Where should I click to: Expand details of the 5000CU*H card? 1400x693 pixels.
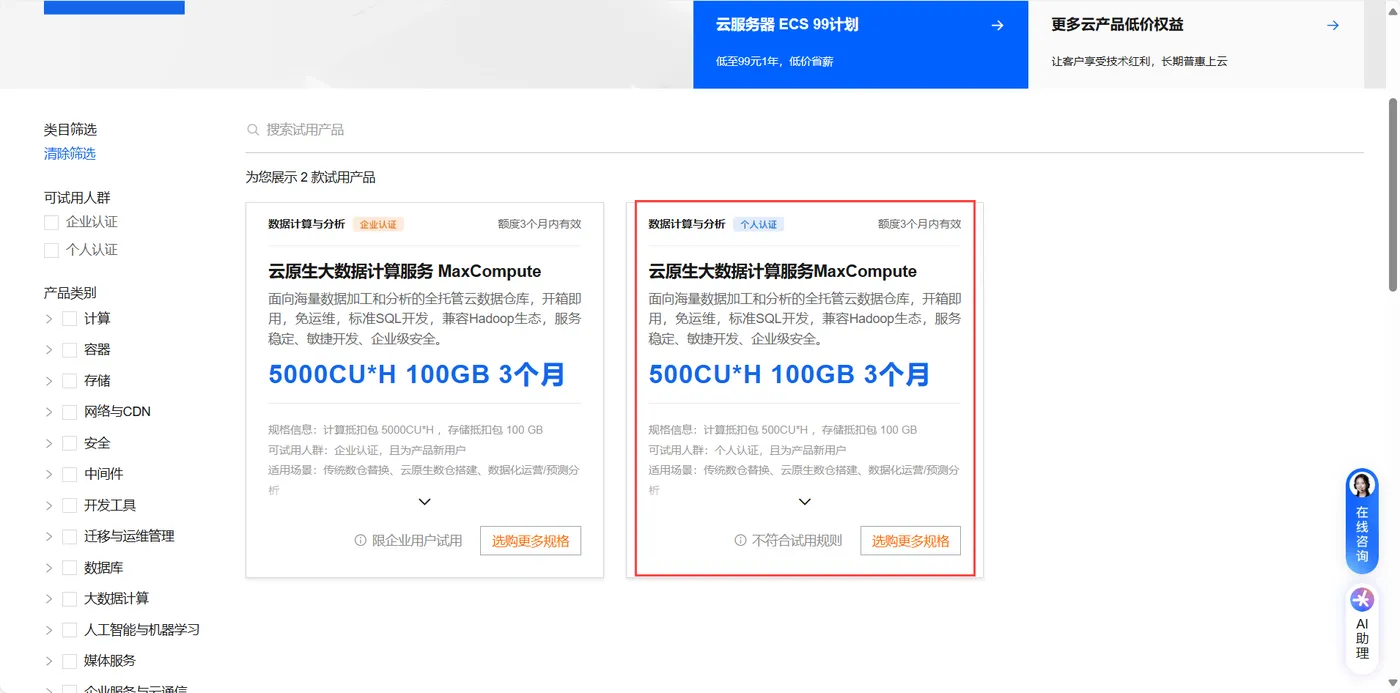point(424,502)
